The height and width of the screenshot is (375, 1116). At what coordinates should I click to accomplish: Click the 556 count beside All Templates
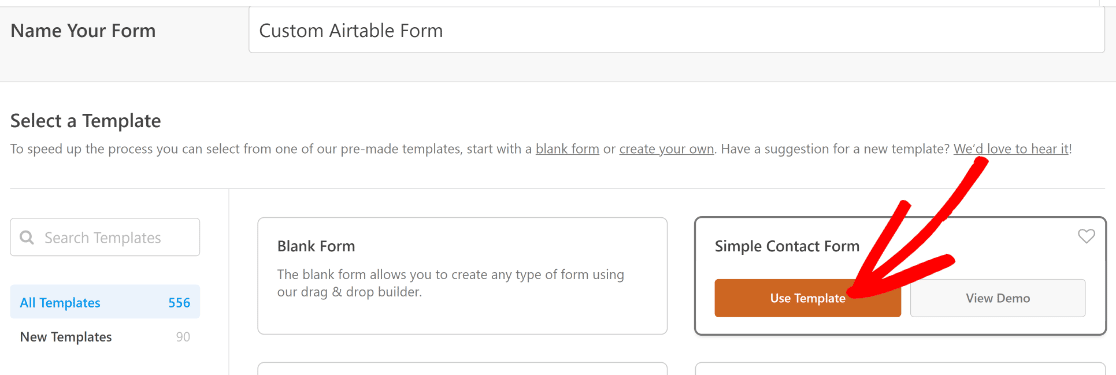(179, 303)
